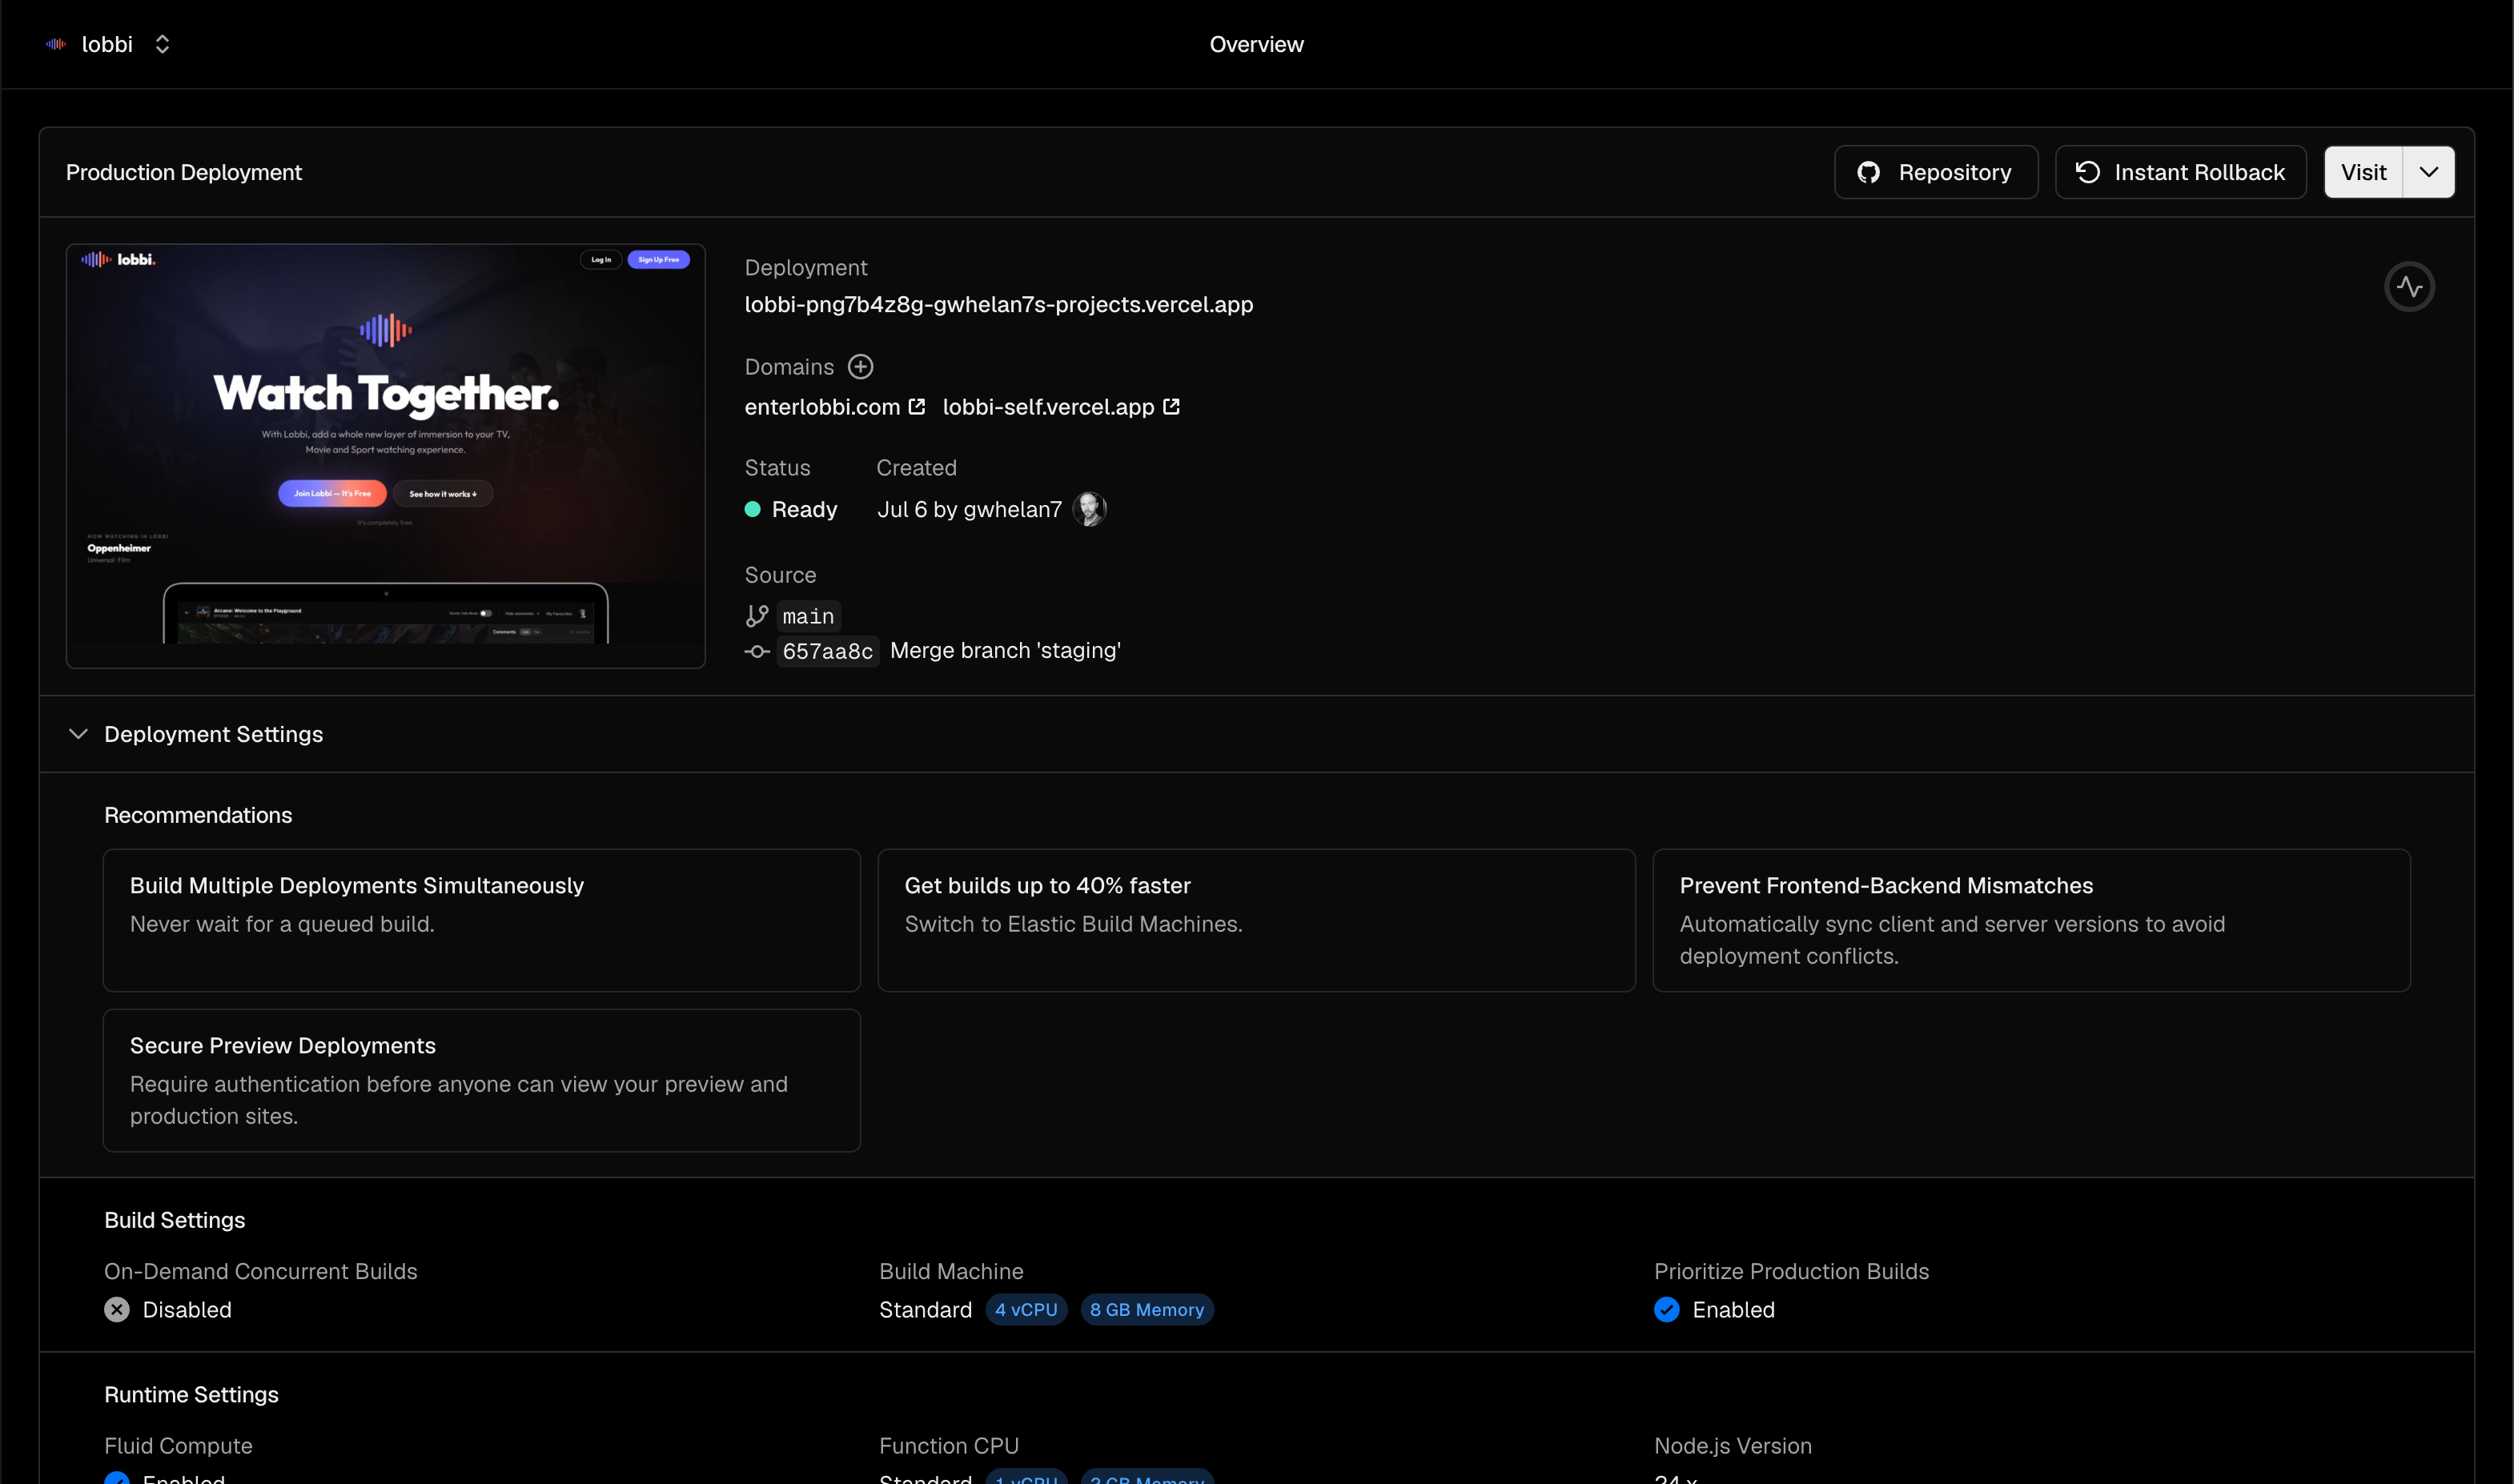2514x1484 pixels.
Task: Collapse the Deployment Settings section chevron
Action: tap(78, 734)
